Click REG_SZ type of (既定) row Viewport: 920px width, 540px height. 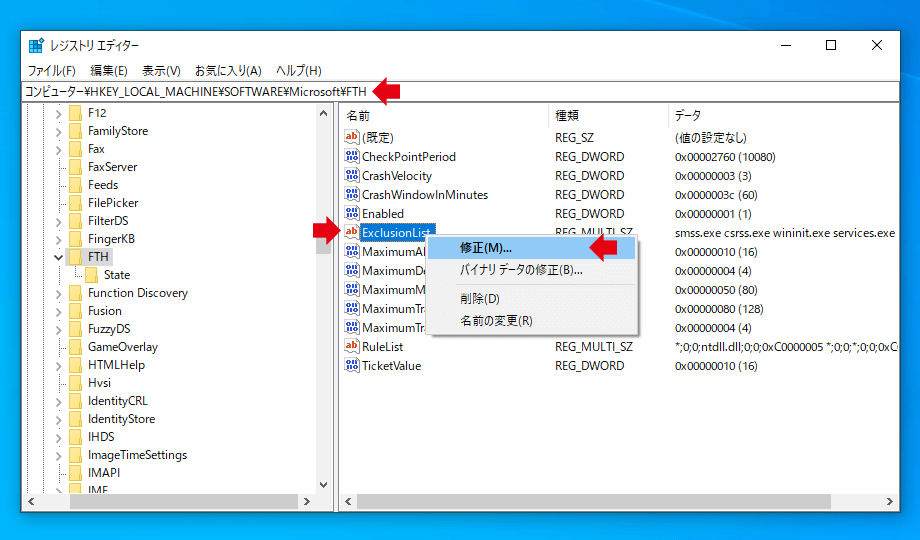[x=574, y=138]
